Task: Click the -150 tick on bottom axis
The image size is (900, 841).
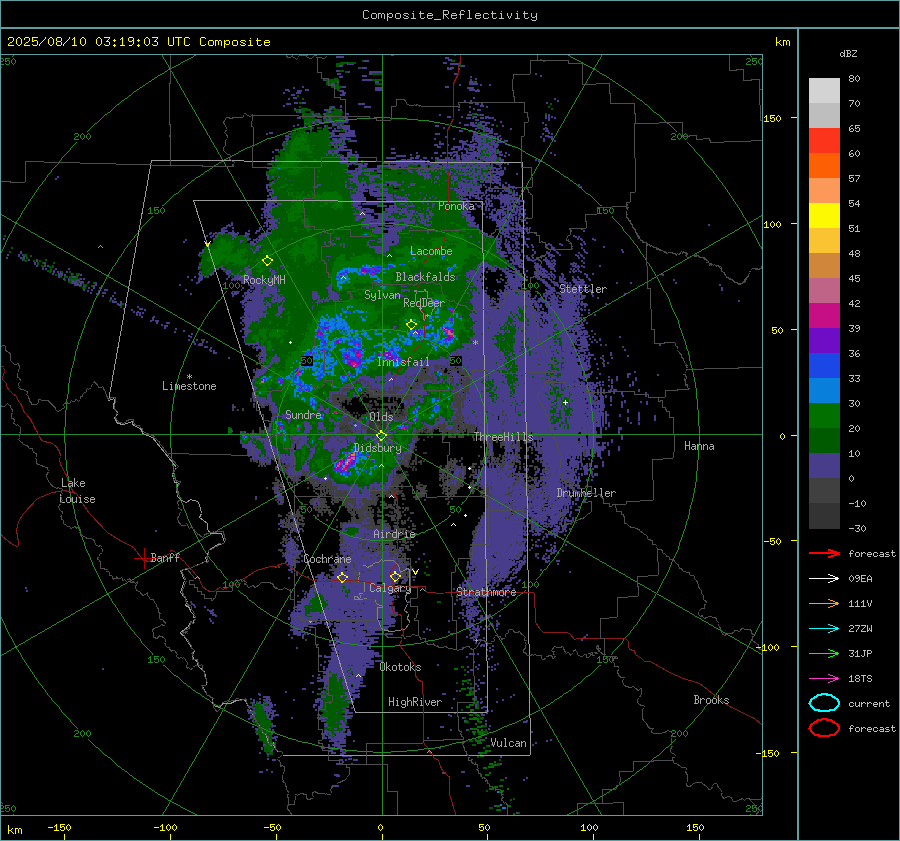Action: tap(59, 827)
